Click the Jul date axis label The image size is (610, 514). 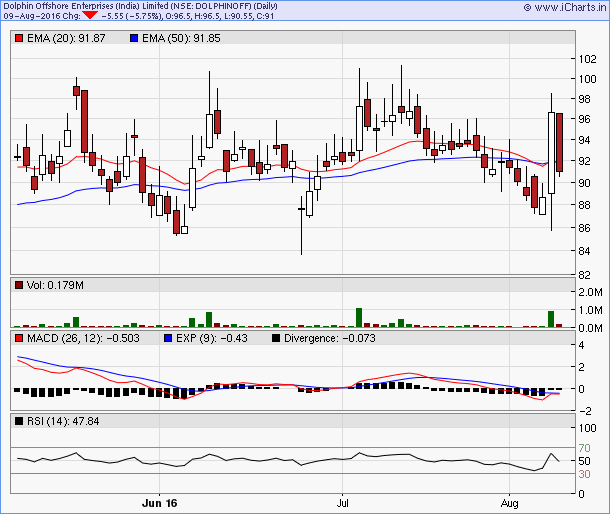tap(342, 503)
